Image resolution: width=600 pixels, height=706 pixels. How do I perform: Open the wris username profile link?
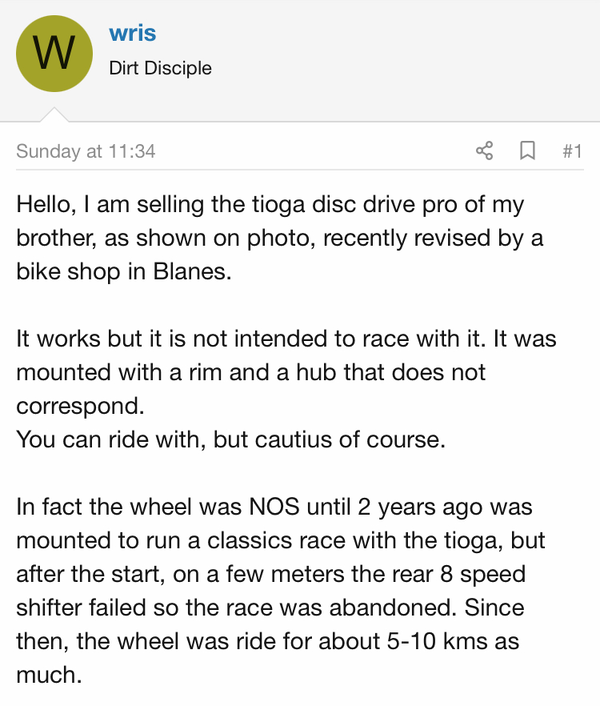pyautogui.click(x=132, y=33)
